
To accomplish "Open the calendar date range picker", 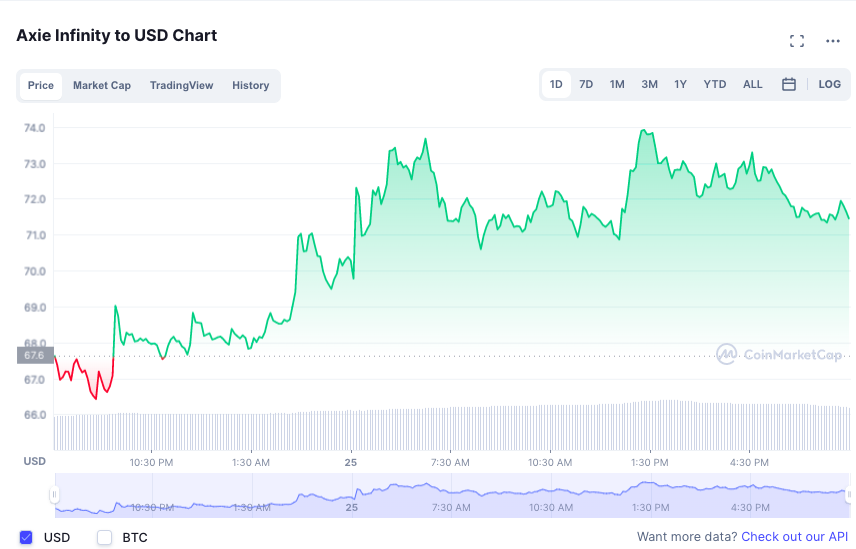I will [x=788, y=84].
